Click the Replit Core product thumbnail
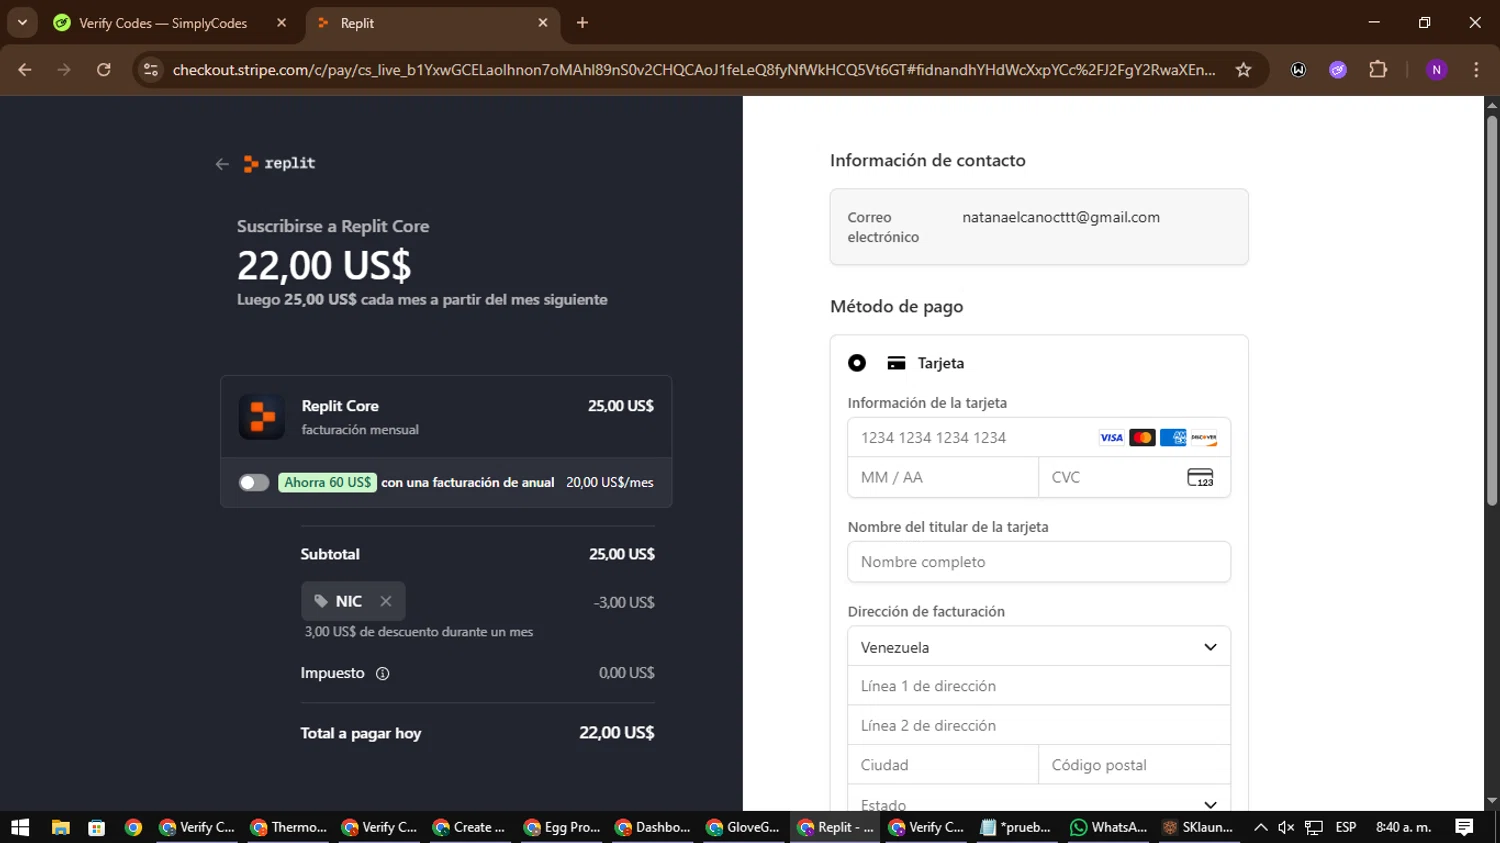The image size is (1500, 843). click(262, 417)
